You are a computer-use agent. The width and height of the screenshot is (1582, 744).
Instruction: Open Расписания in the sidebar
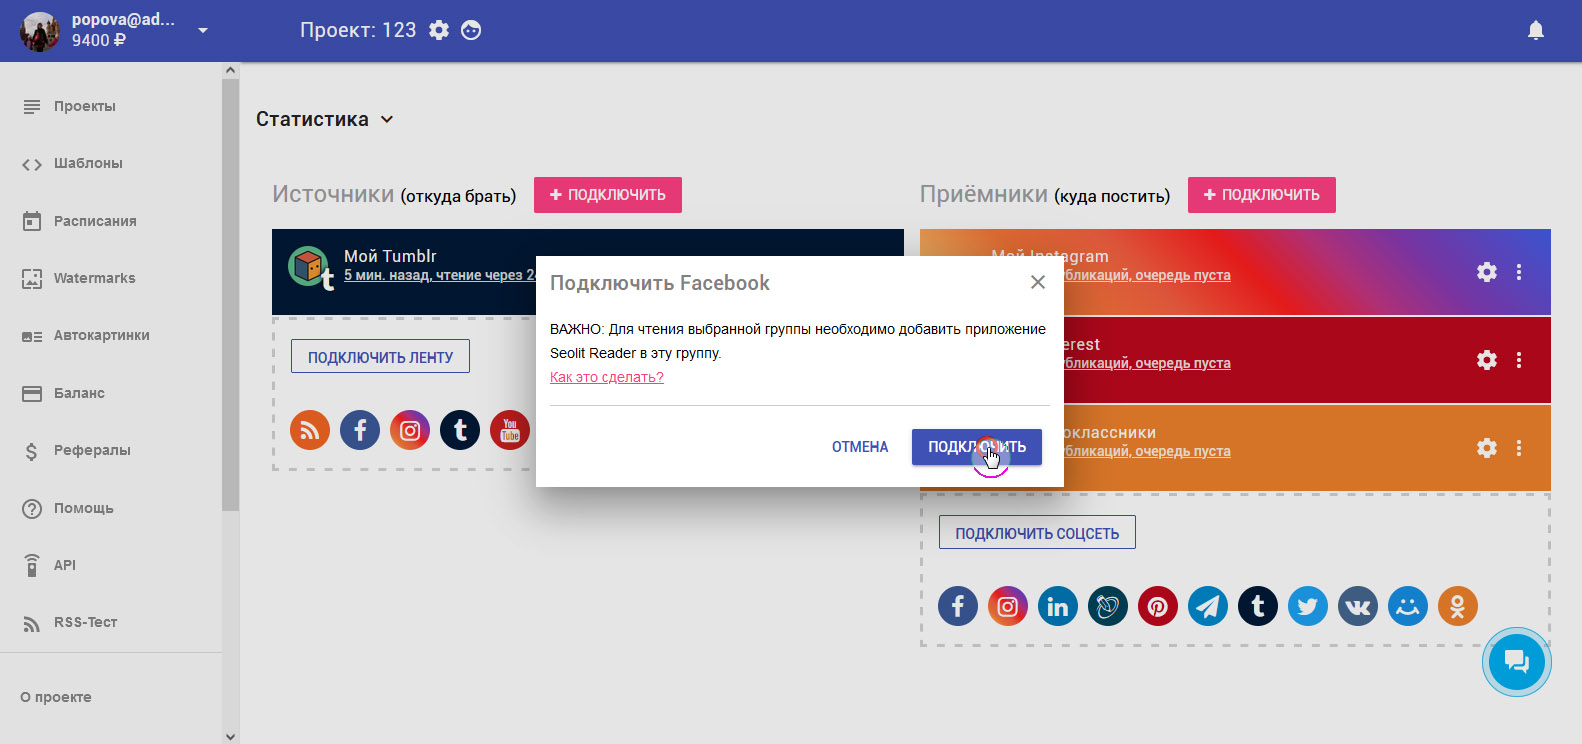pos(95,221)
